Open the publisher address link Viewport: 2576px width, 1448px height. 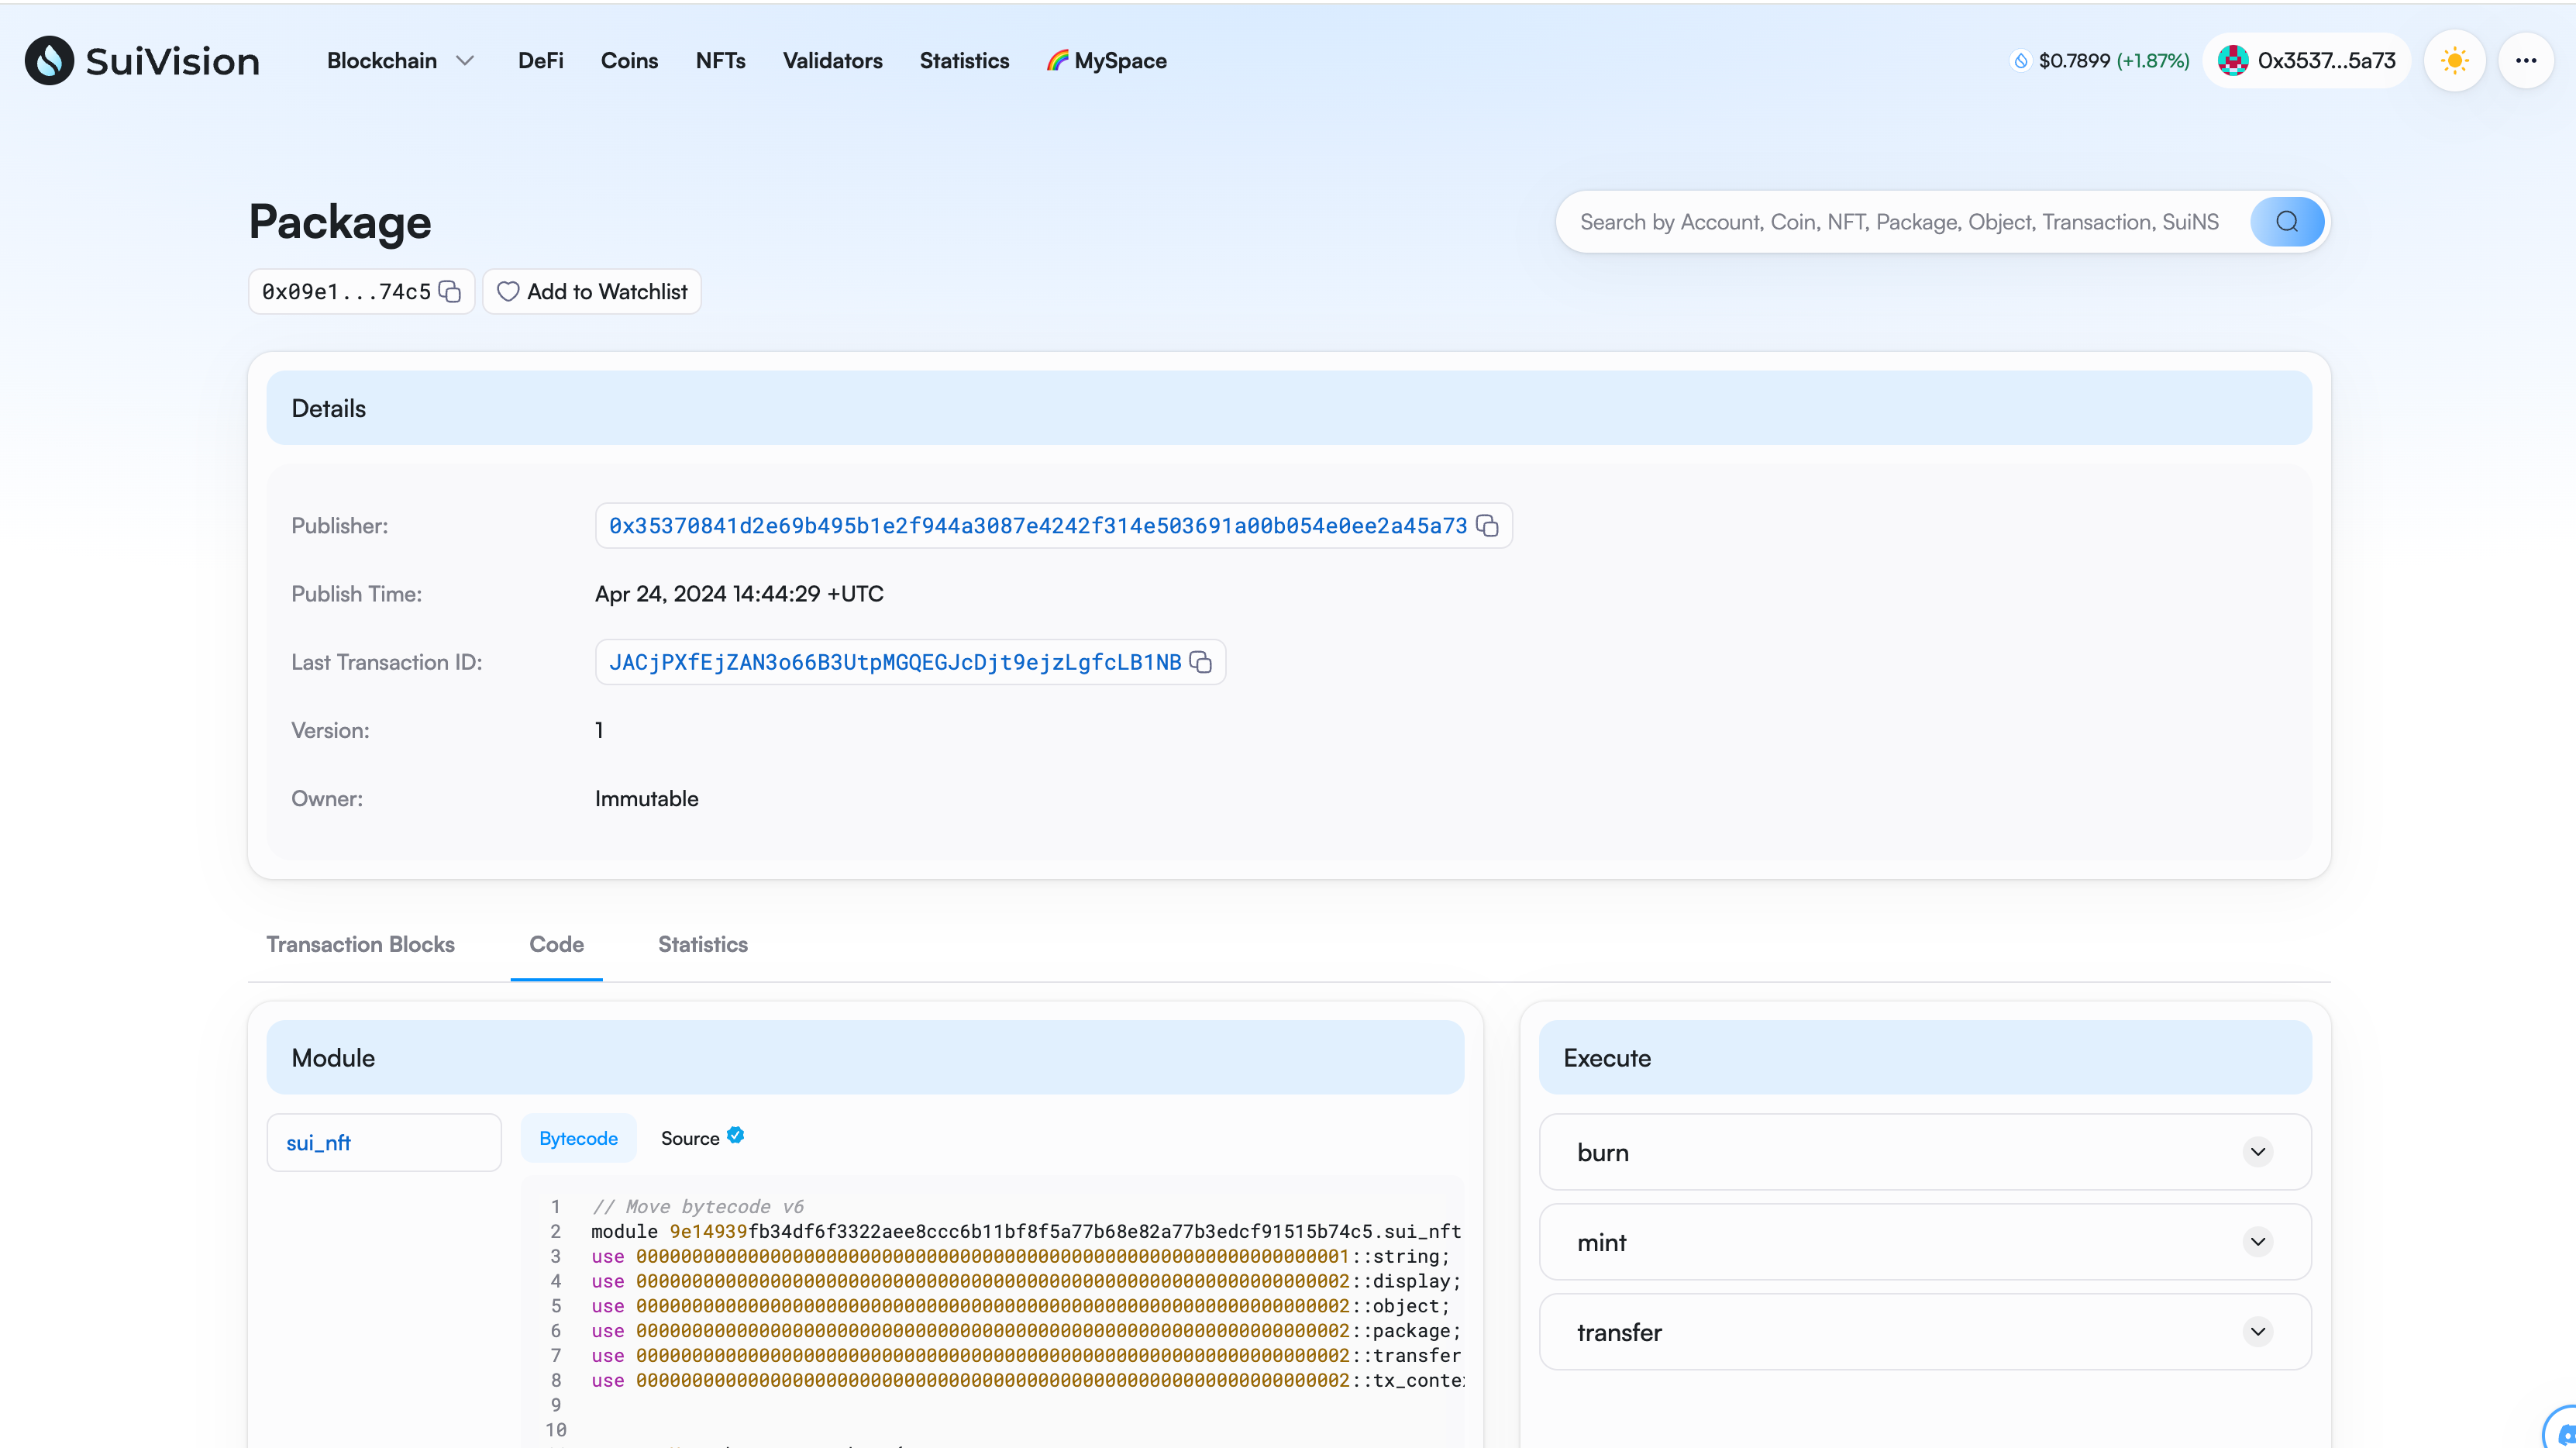(x=1038, y=526)
